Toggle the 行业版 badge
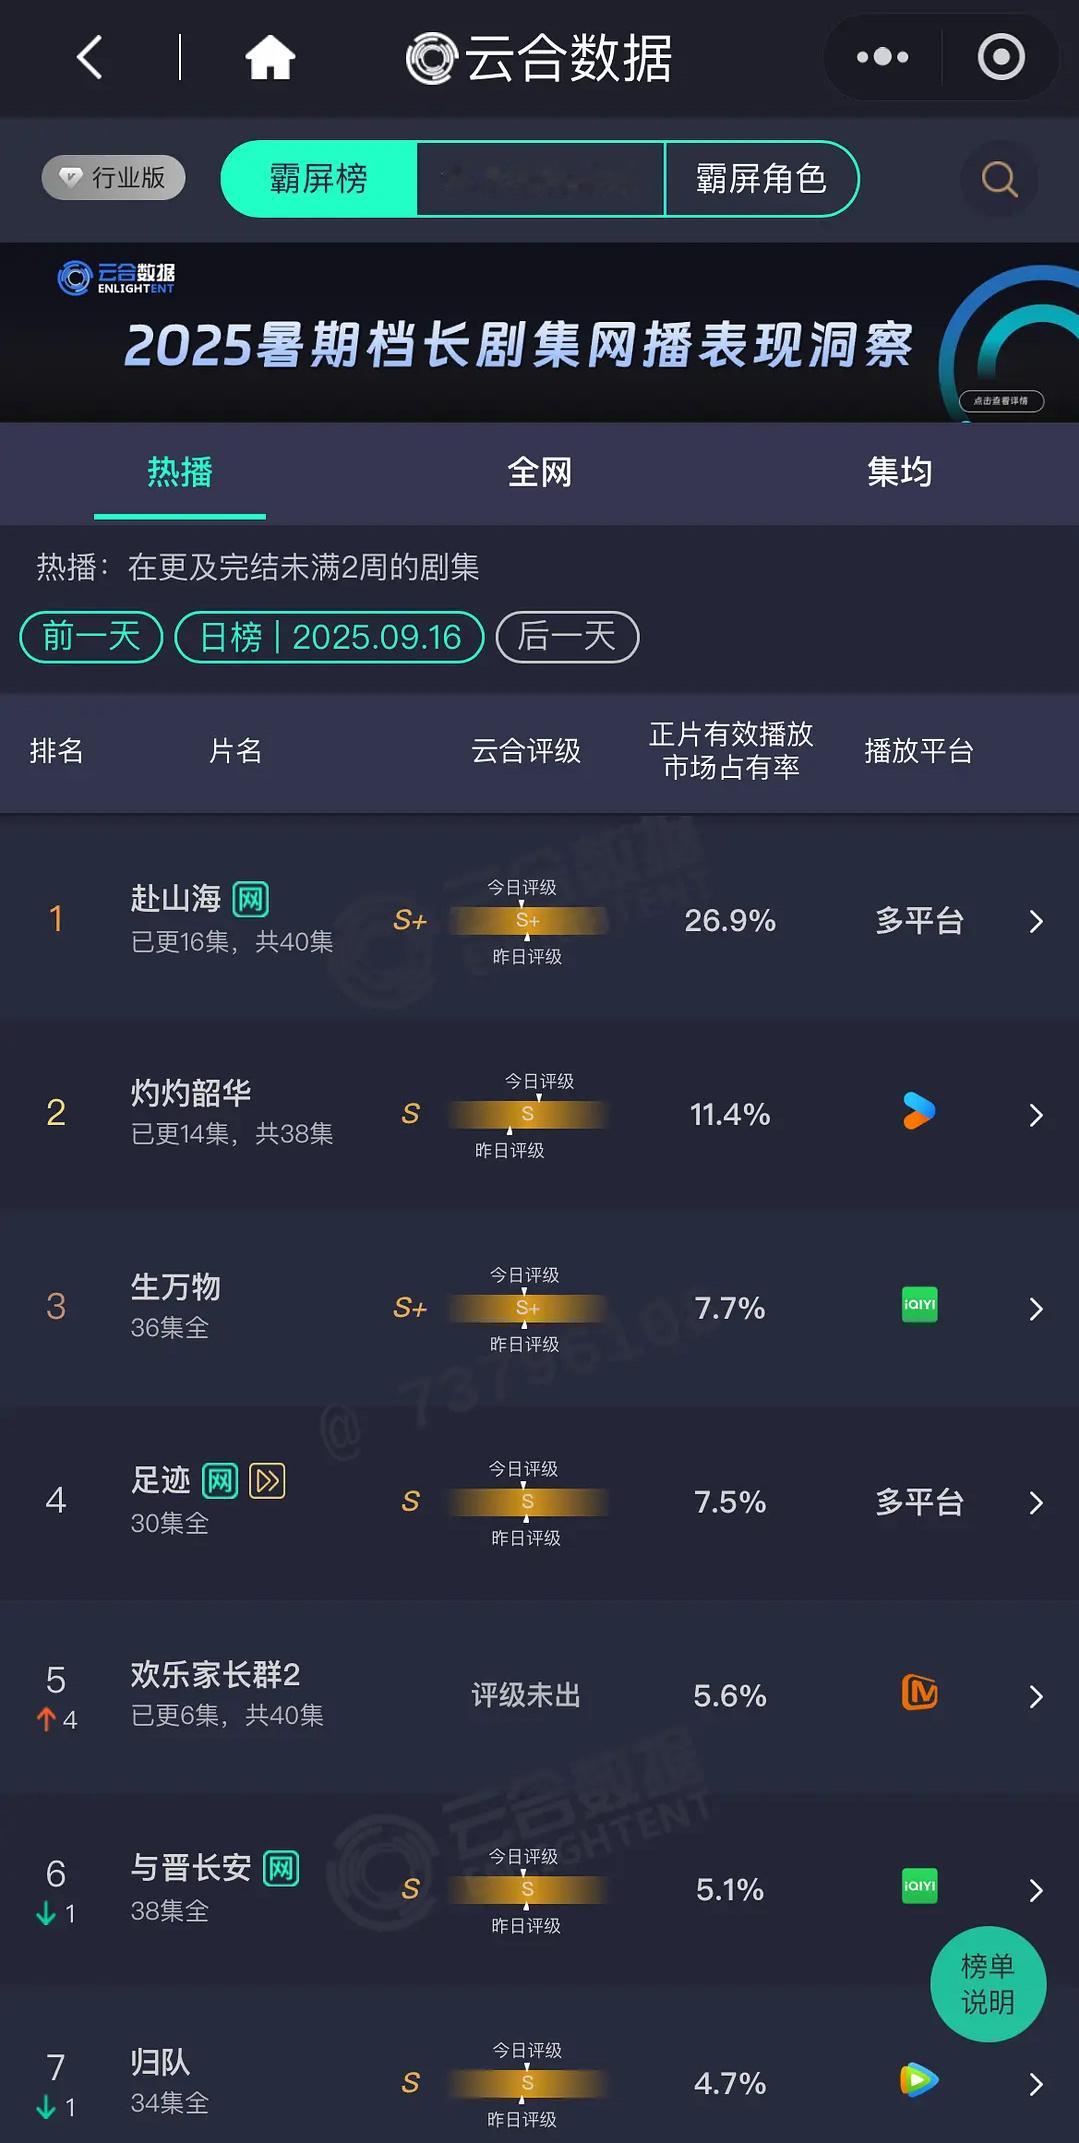1079x2143 pixels. (114, 178)
